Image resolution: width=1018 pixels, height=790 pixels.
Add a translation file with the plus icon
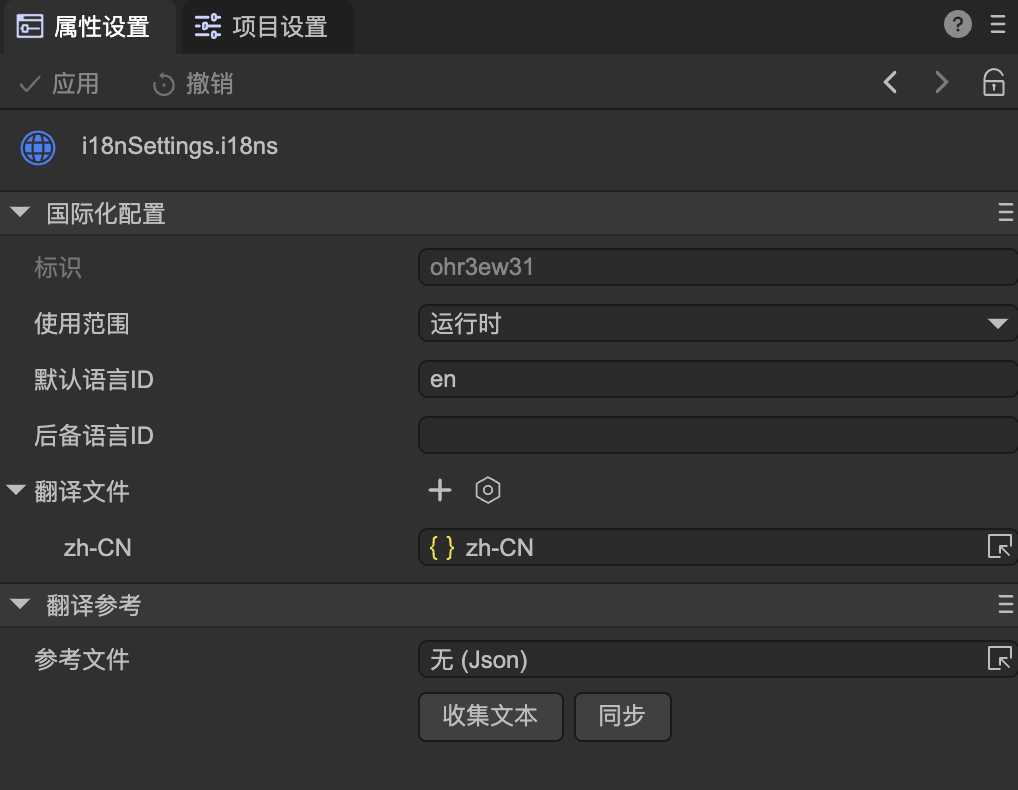(x=440, y=490)
